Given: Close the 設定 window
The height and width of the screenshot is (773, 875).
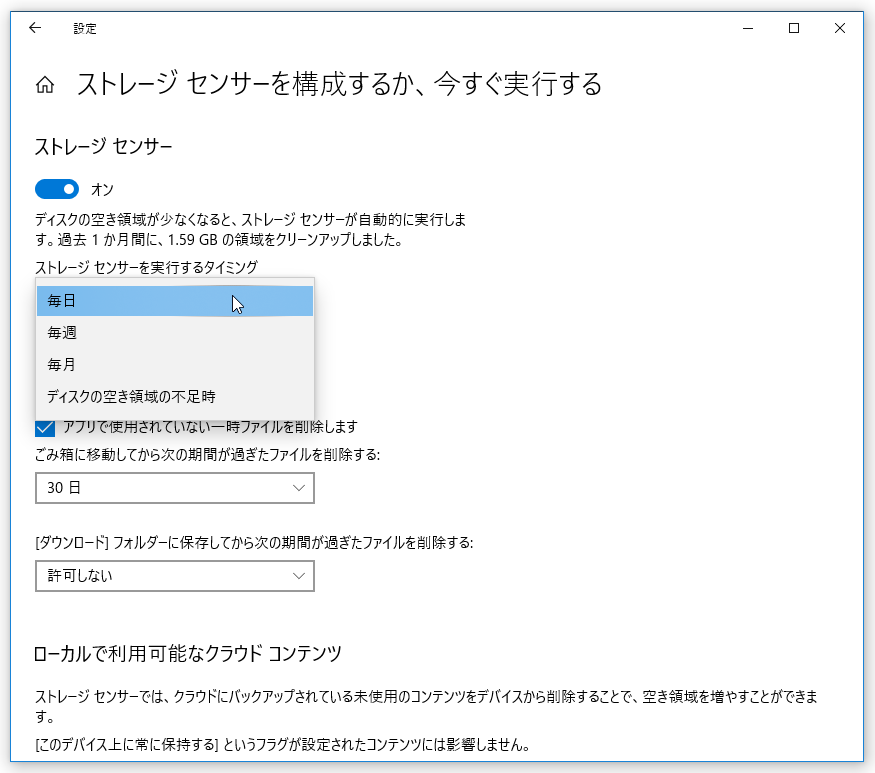Looking at the screenshot, I should click(840, 28).
